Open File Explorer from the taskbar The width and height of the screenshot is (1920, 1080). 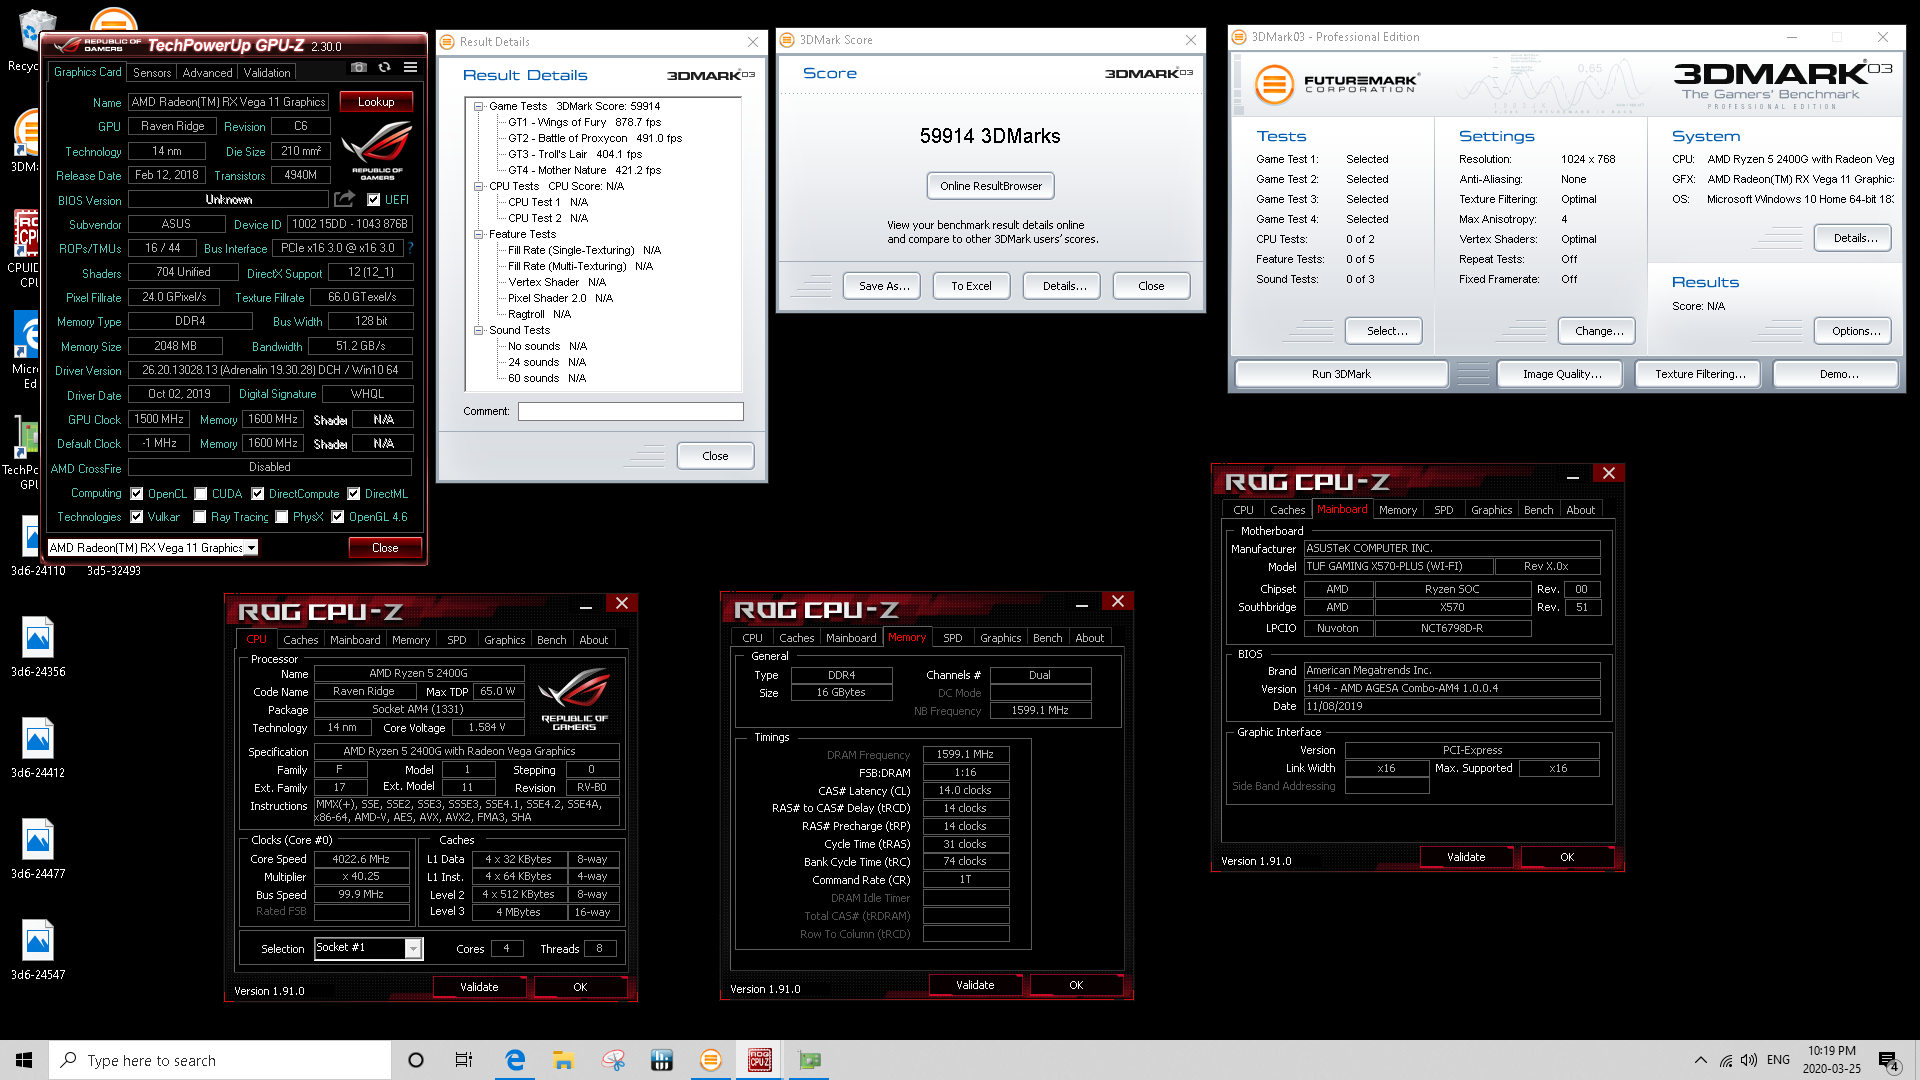coord(563,1060)
